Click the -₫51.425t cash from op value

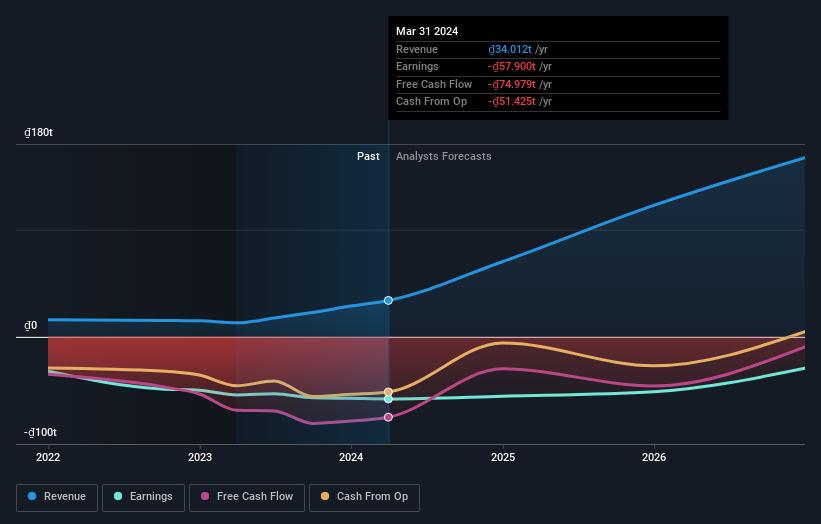pyautogui.click(x=512, y=102)
